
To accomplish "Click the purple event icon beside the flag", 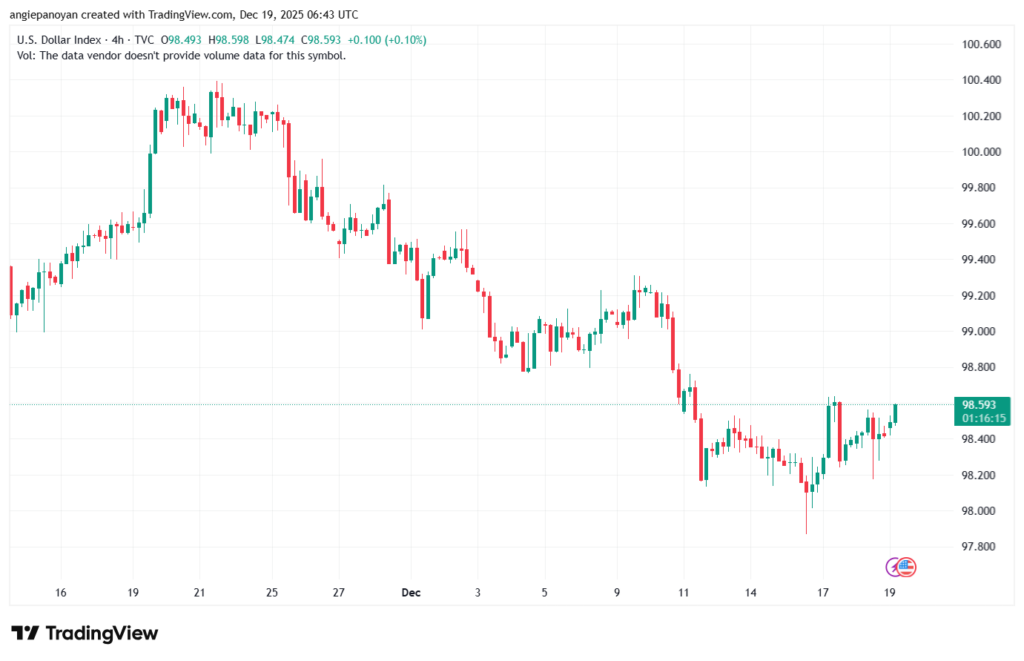I will pyautogui.click(x=892, y=567).
